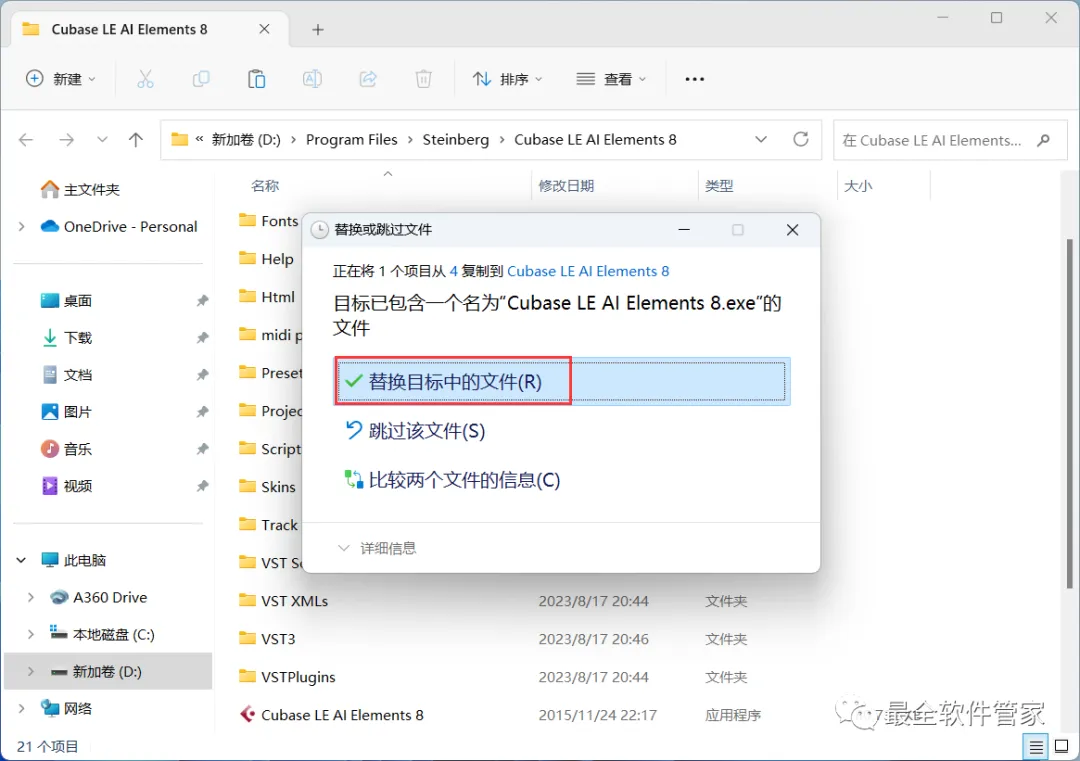The width and height of the screenshot is (1080, 761).
Task: Click the Cut scissors icon in toolbar
Action: 145,79
